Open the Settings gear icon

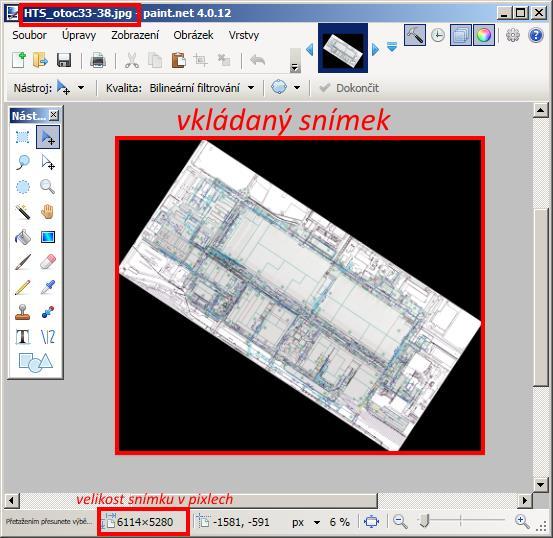(x=512, y=35)
